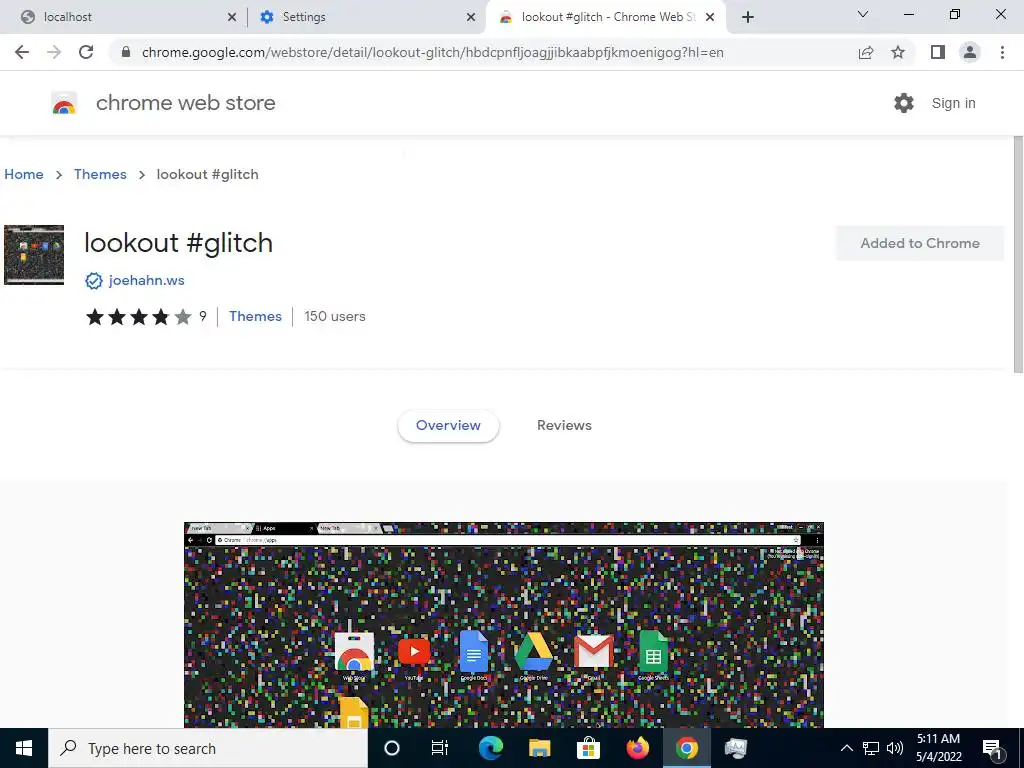Viewport: 1024px width, 768px height.
Task: Open Chrome side panel icon
Action: click(x=938, y=52)
